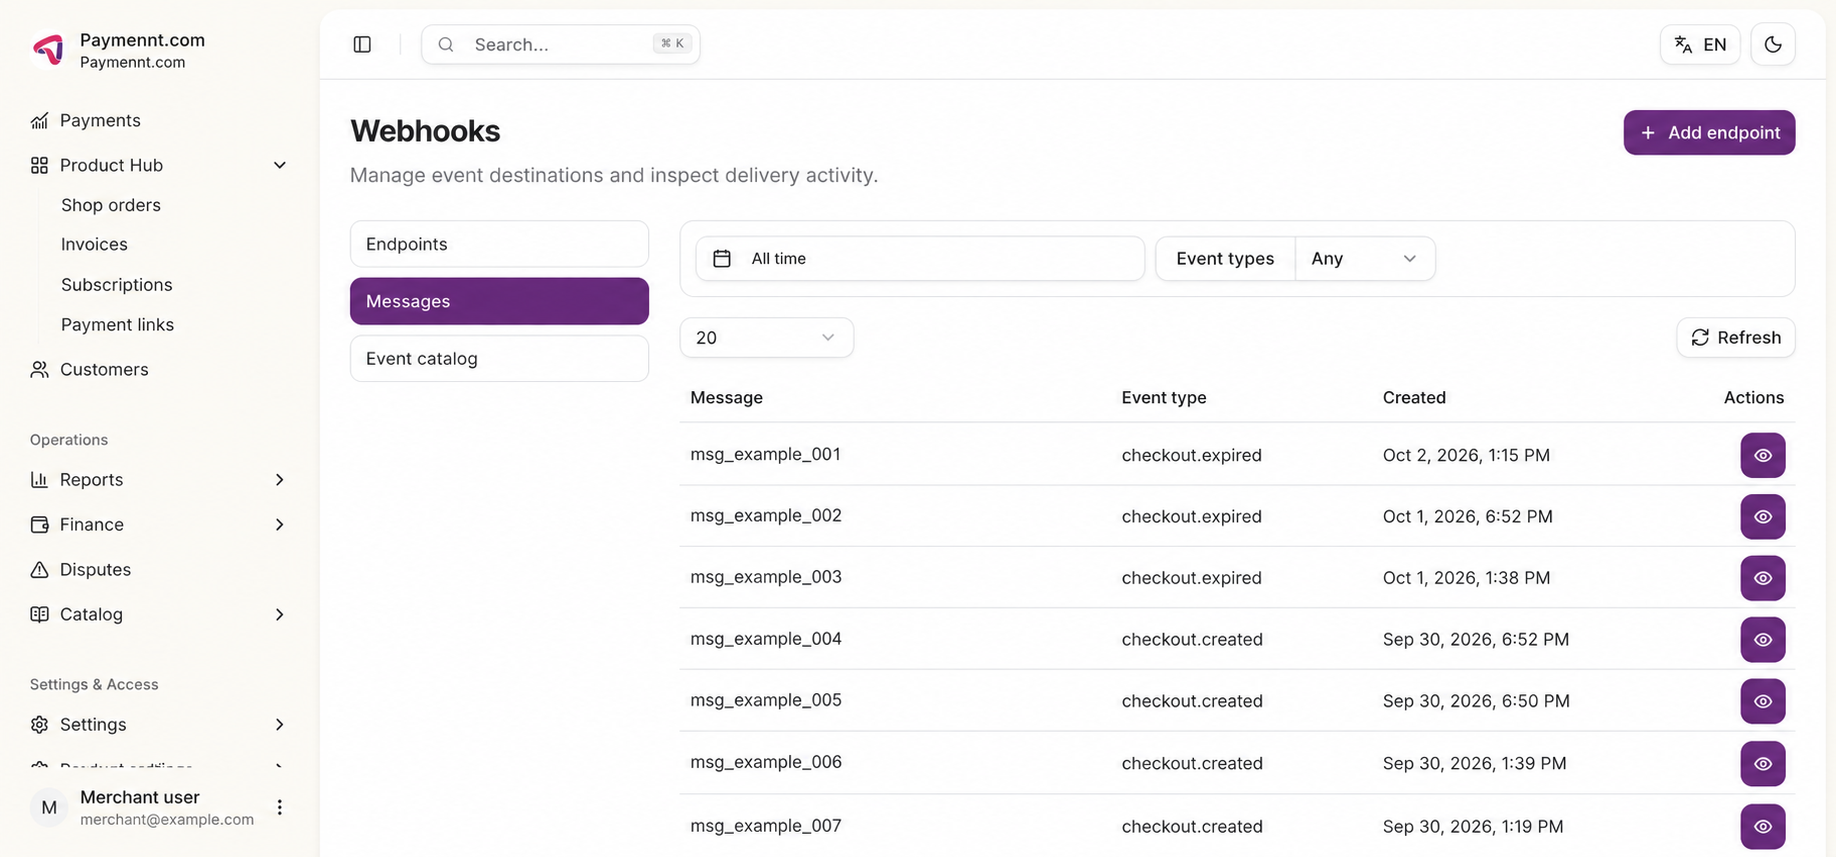Click the Created column header

[x=1414, y=398]
